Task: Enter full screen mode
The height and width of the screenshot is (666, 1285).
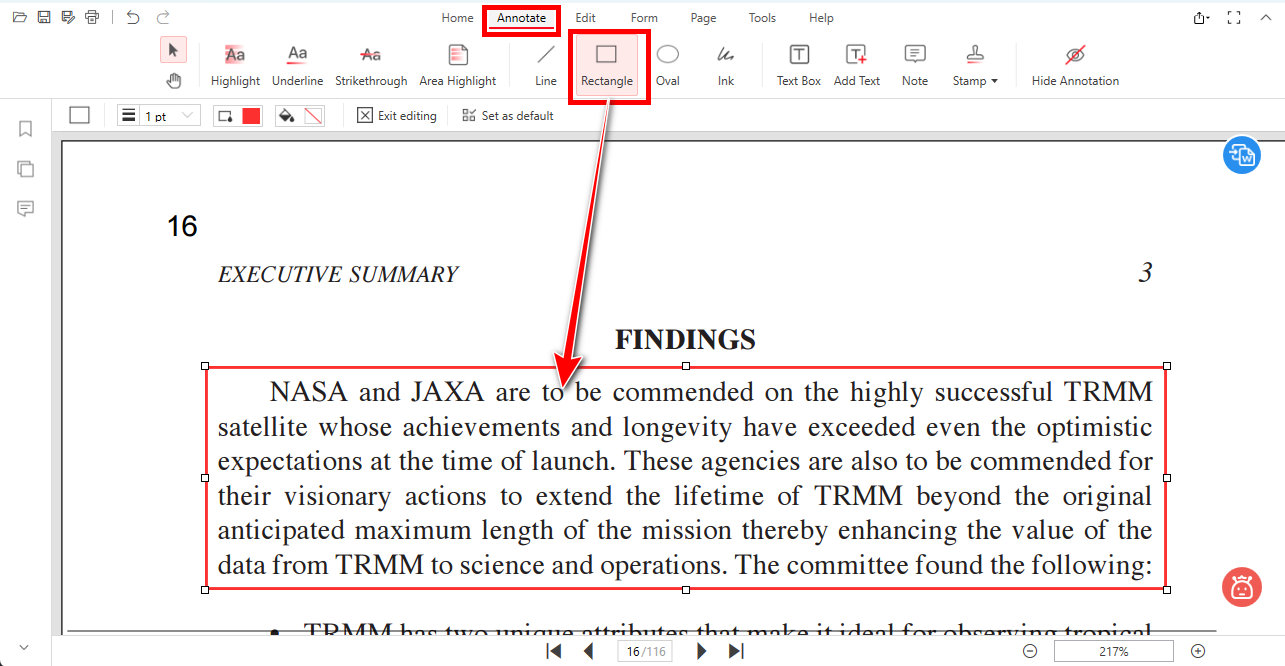Action: (x=1234, y=18)
